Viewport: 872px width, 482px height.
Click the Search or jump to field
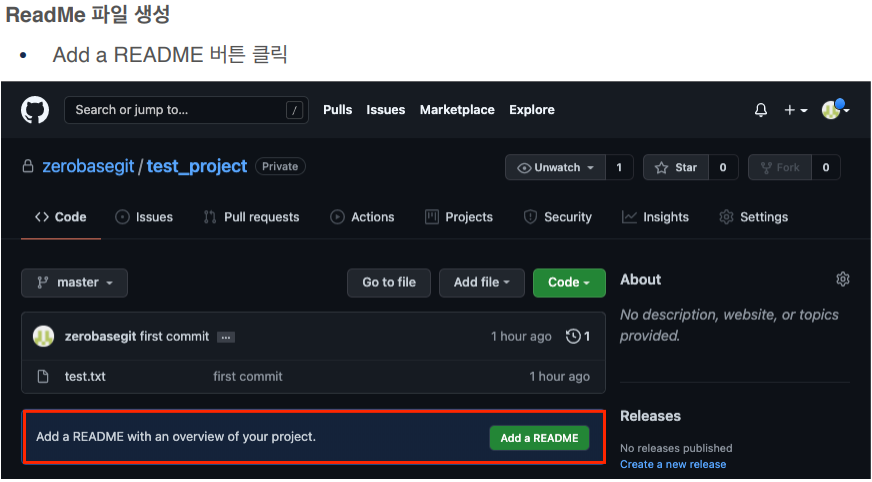tap(186, 110)
